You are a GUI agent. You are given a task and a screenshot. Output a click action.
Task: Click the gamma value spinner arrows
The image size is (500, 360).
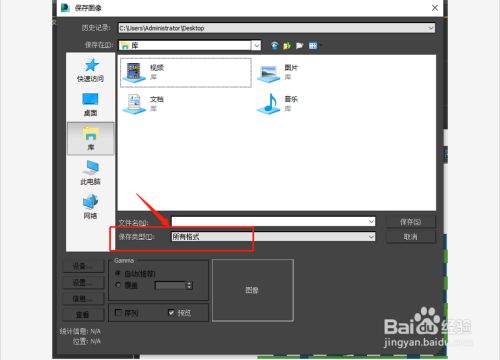pyautogui.click(x=189, y=285)
